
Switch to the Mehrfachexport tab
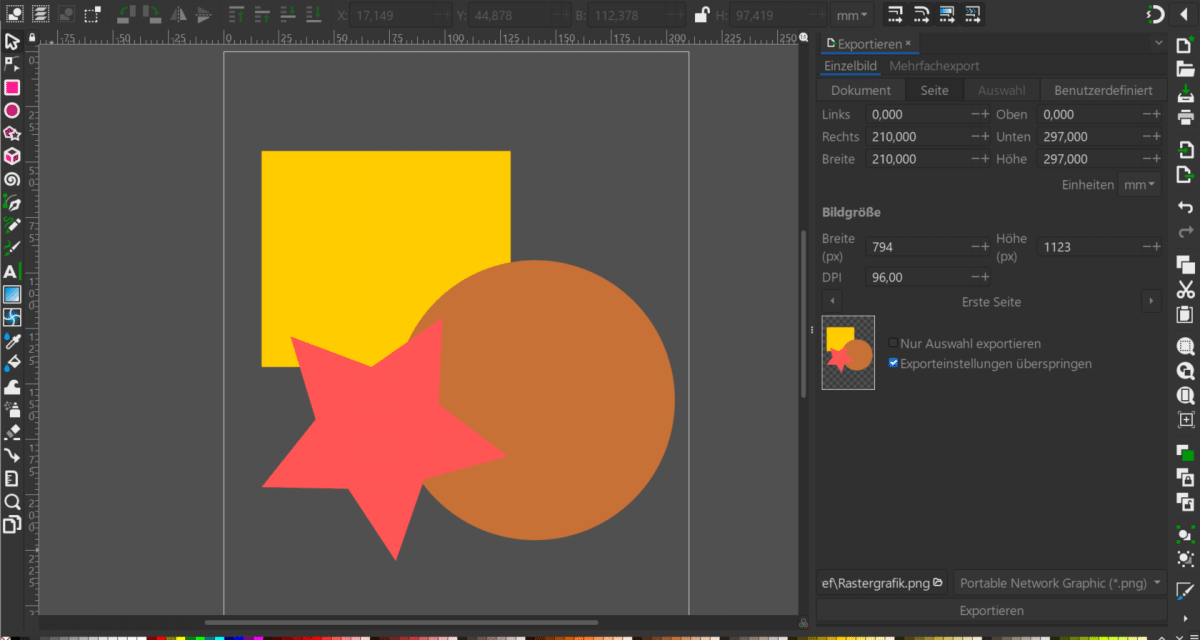coord(934,65)
